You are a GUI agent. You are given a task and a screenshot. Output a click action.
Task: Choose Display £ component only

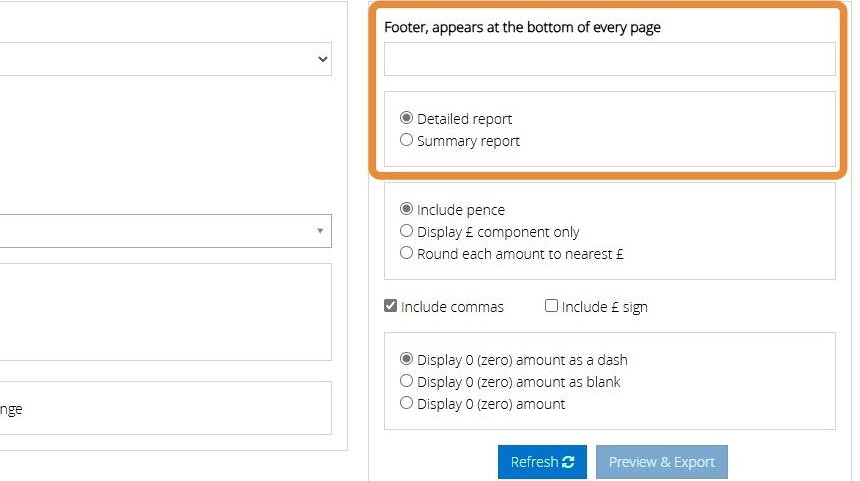pyautogui.click(x=407, y=231)
